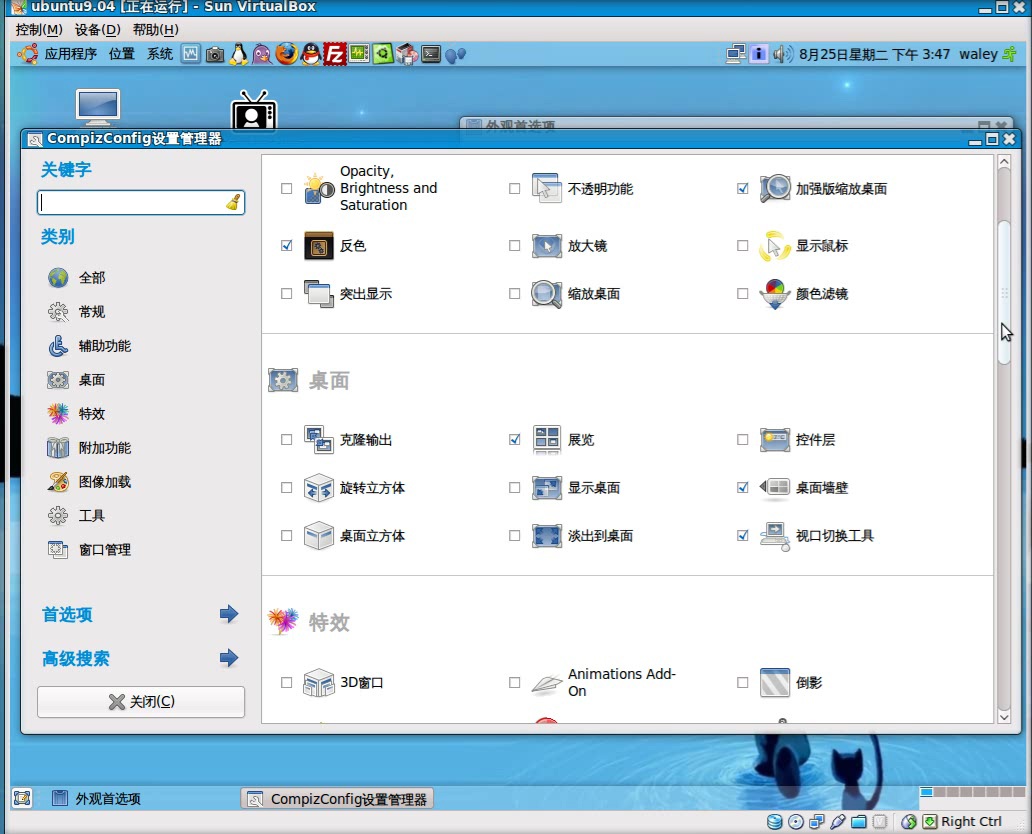Image resolution: width=1032 pixels, height=834 pixels.
Task: Expand 首选项 with its blue arrow
Action: (x=229, y=614)
